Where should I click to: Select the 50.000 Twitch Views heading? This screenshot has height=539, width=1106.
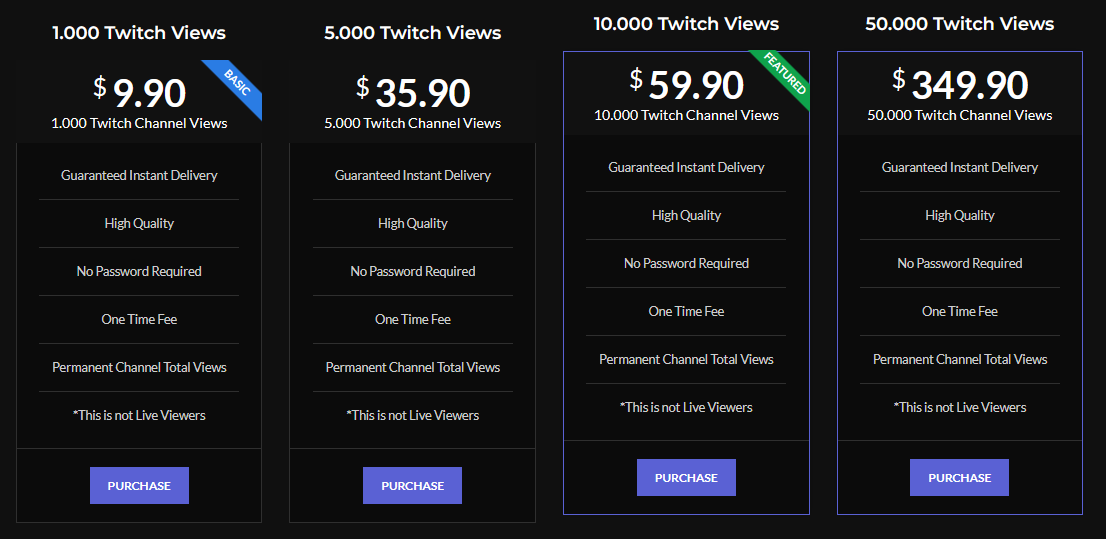959,24
